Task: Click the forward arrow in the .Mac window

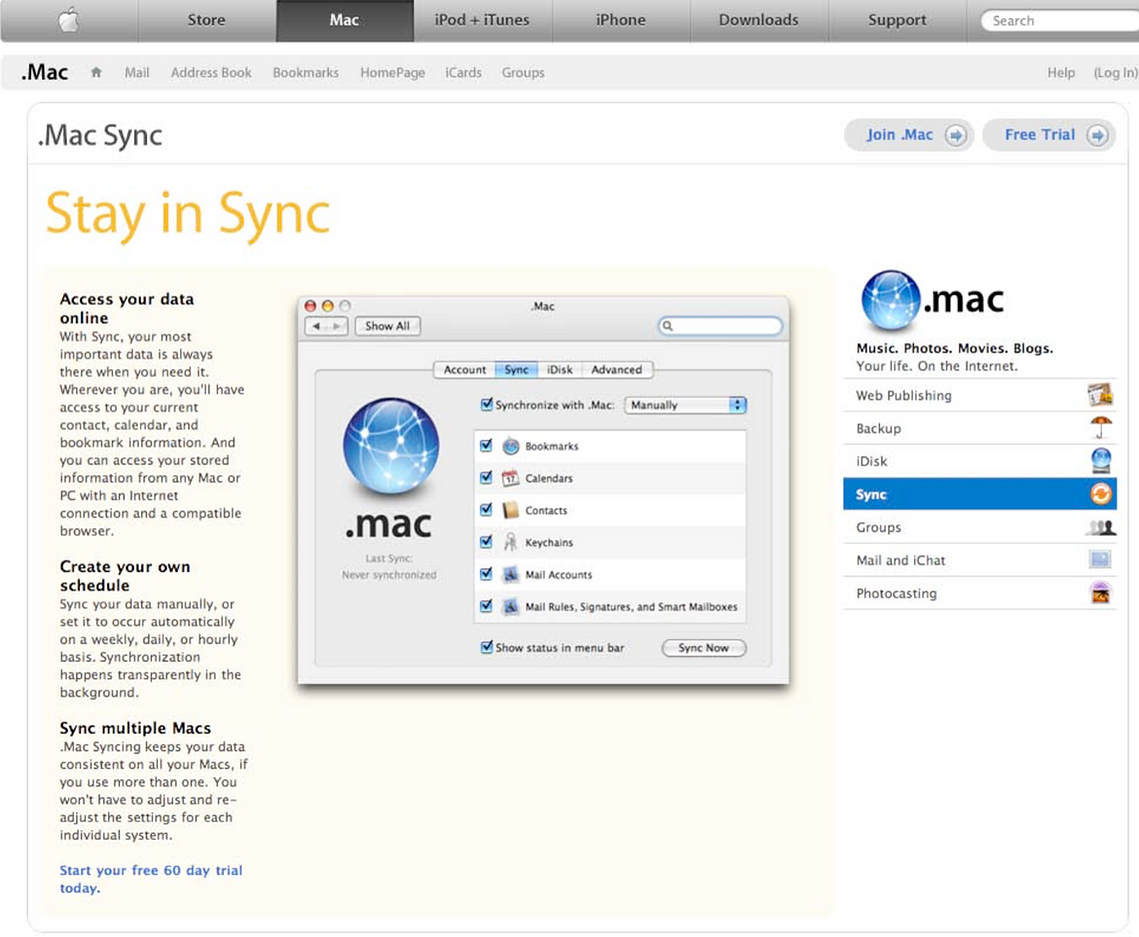Action: pyautogui.click(x=337, y=326)
